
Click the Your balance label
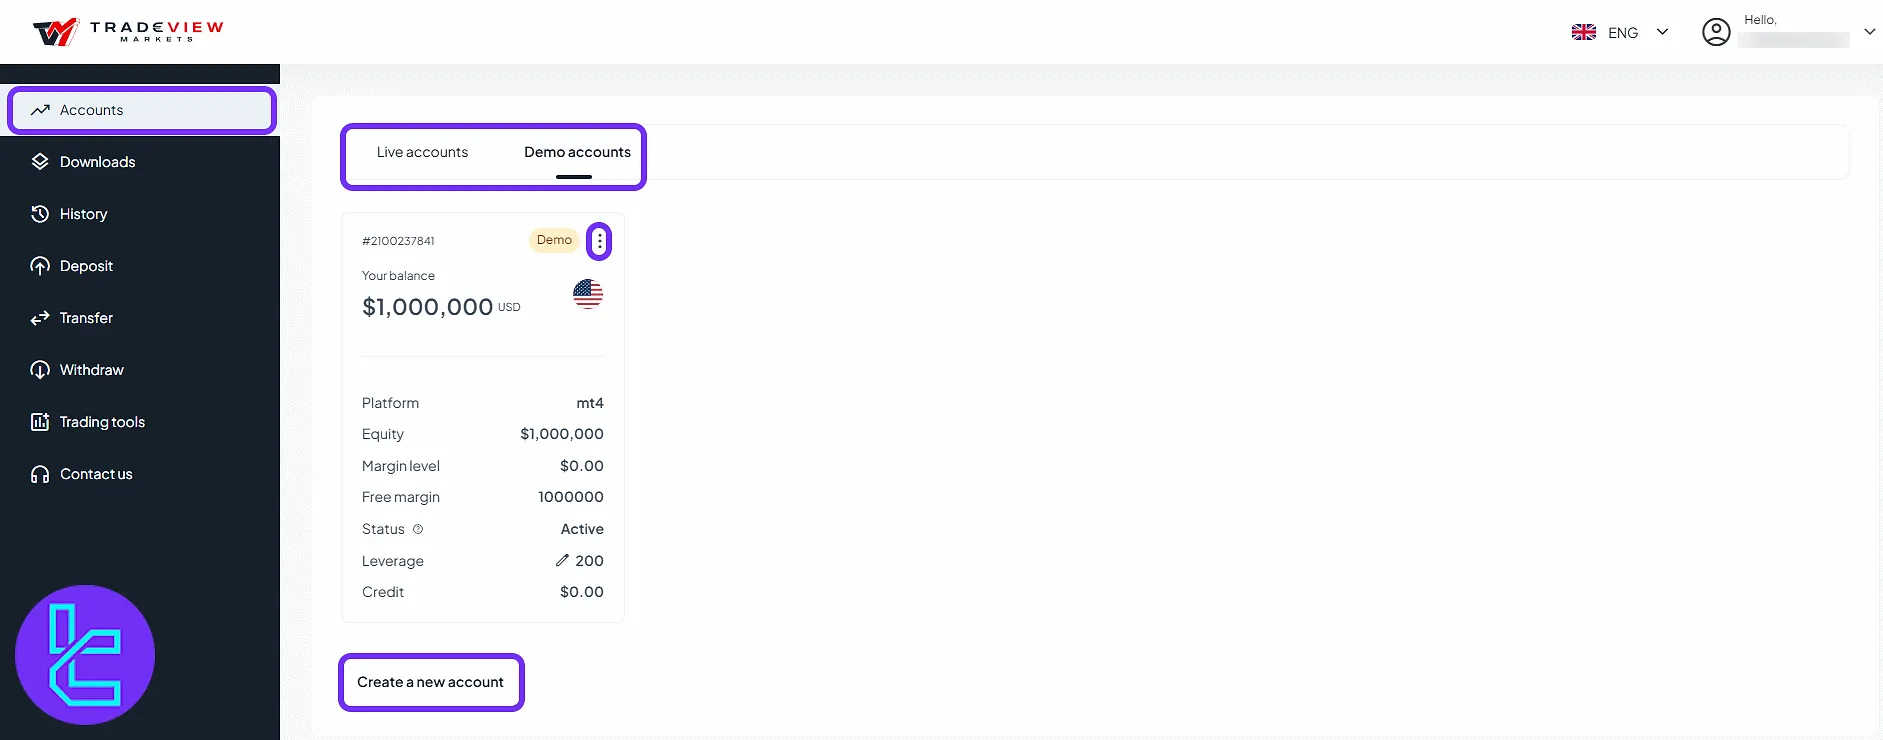pyautogui.click(x=398, y=276)
